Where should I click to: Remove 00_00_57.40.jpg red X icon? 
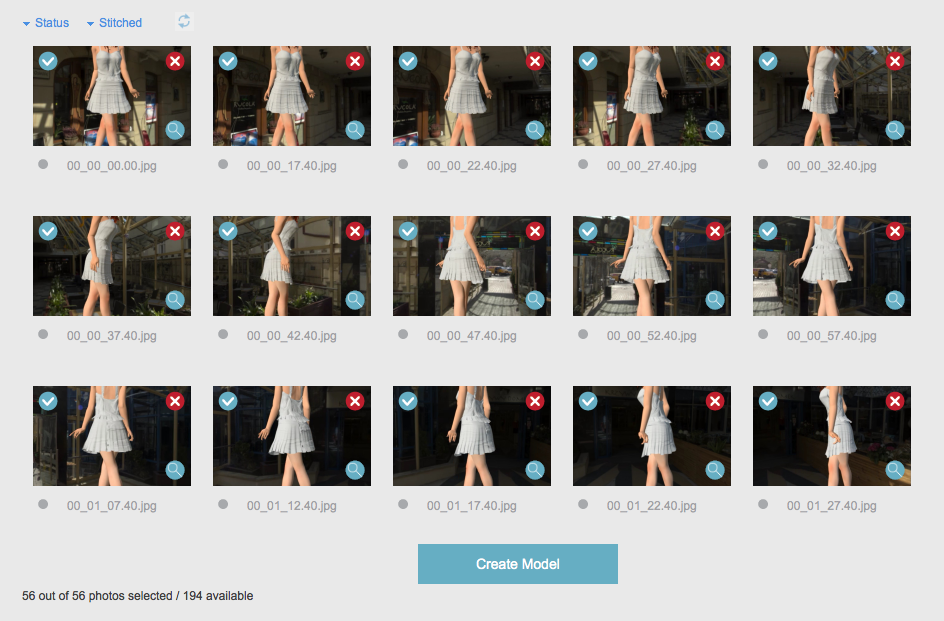click(x=895, y=231)
